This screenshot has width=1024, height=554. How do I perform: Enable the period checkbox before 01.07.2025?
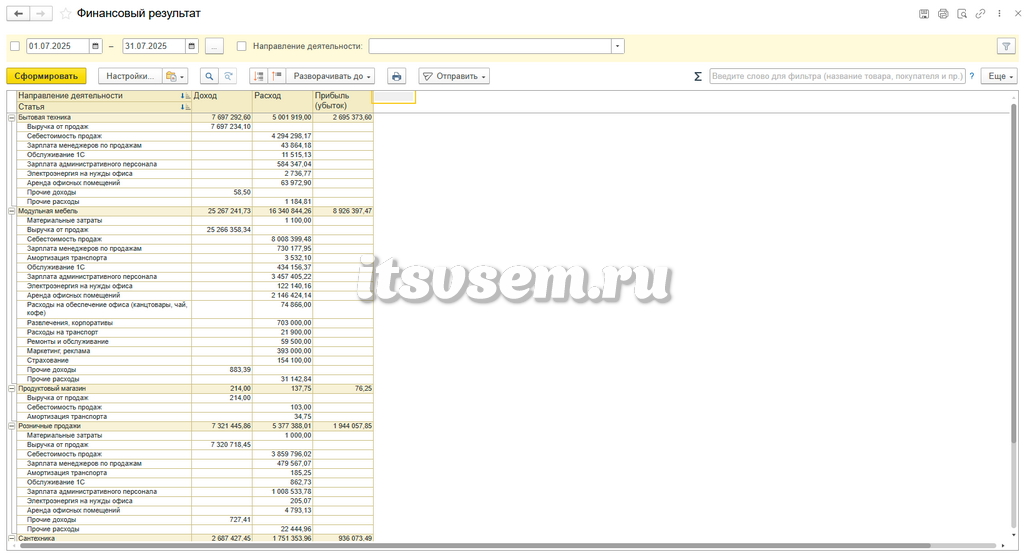pos(15,46)
